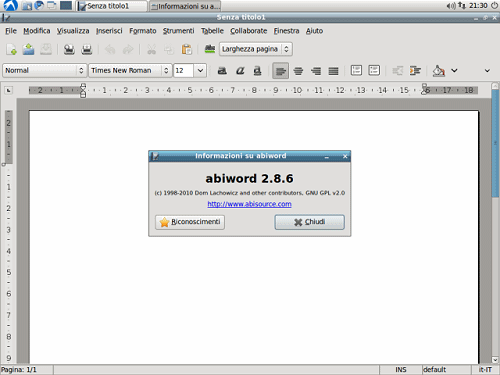Follow the http://www.abisource.com link
500x375 pixels.
(249, 204)
